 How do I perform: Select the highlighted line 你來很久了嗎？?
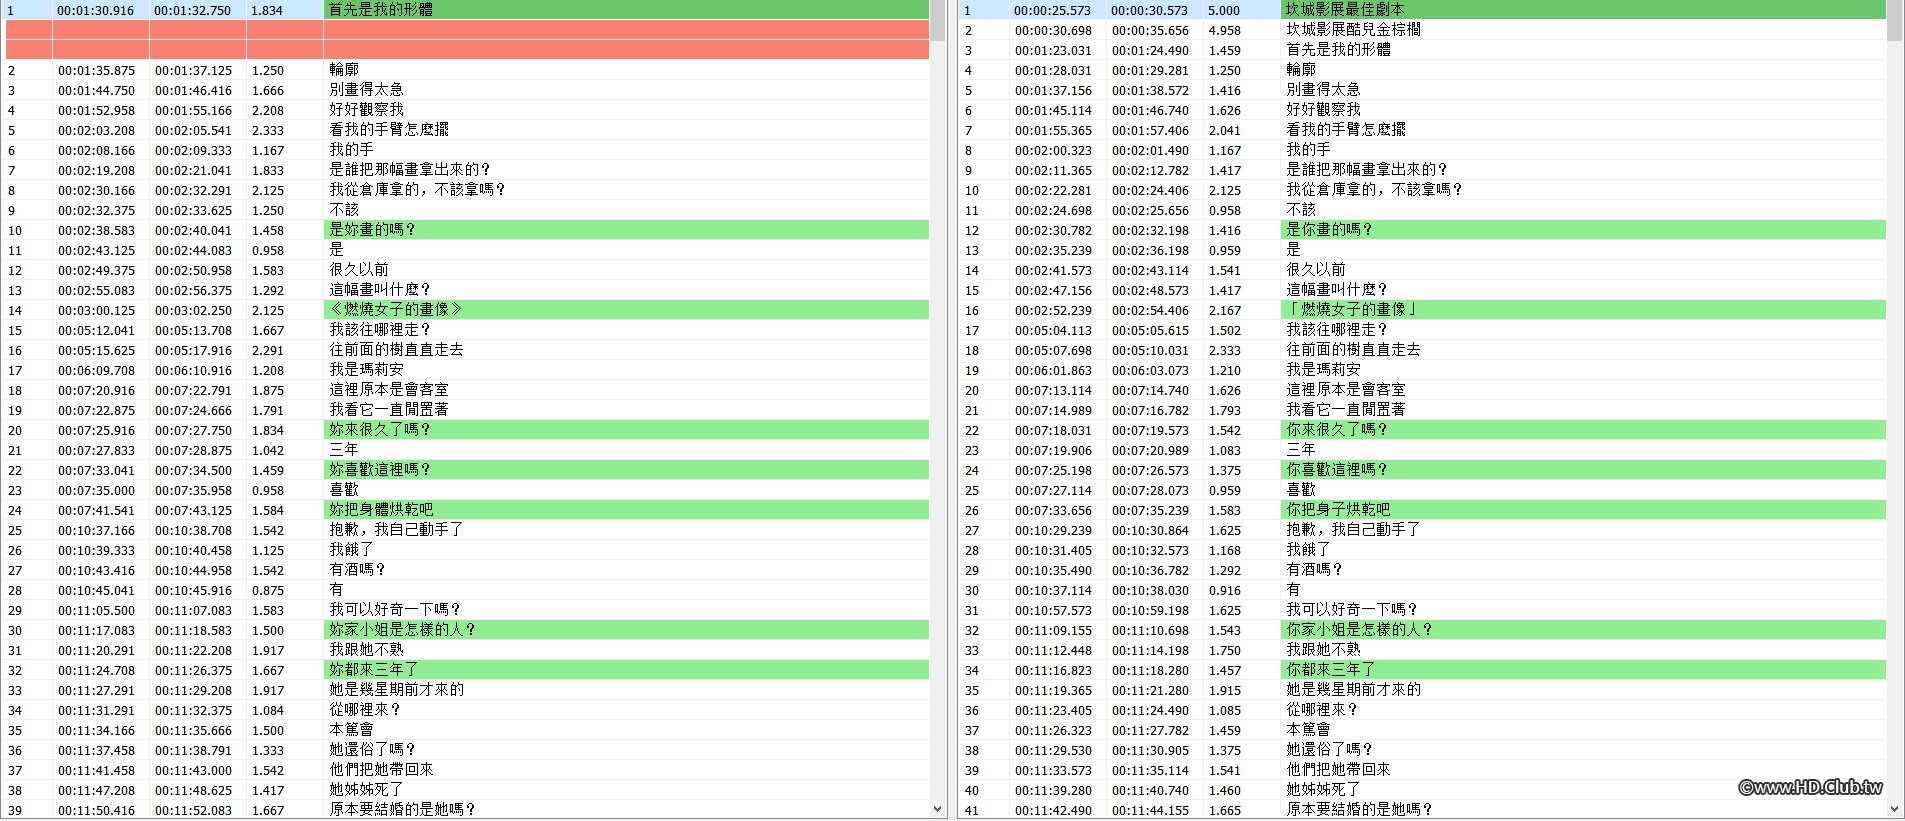(1583, 430)
